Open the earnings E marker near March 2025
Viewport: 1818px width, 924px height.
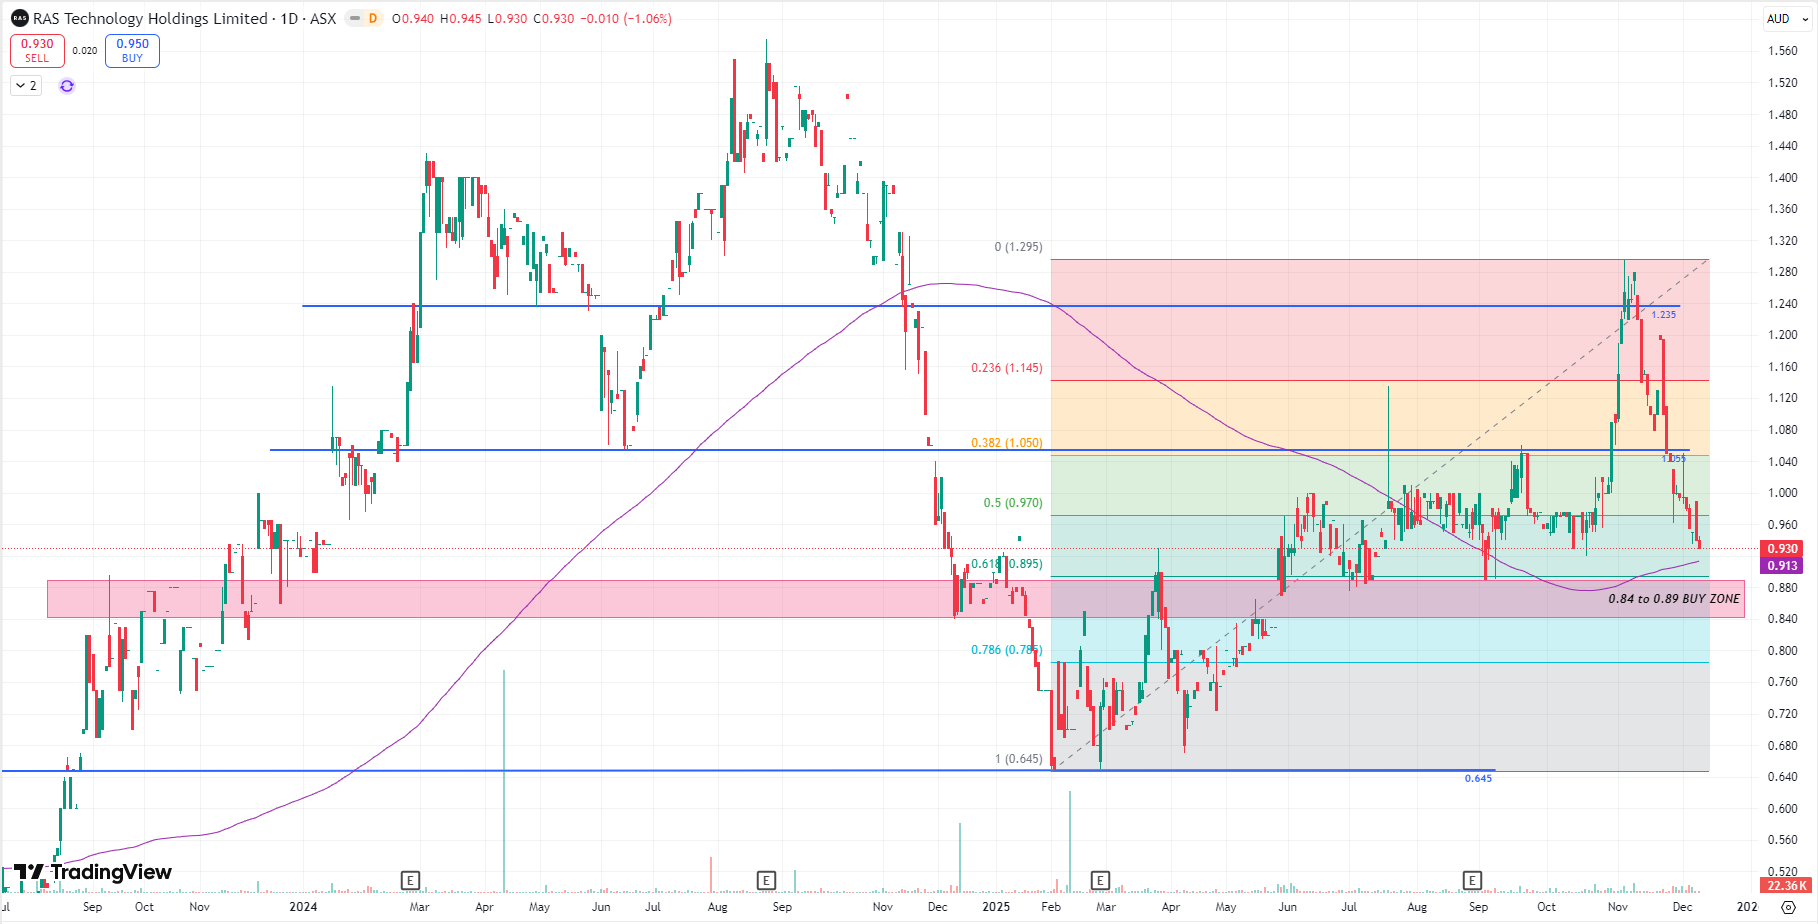click(1100, 880)
